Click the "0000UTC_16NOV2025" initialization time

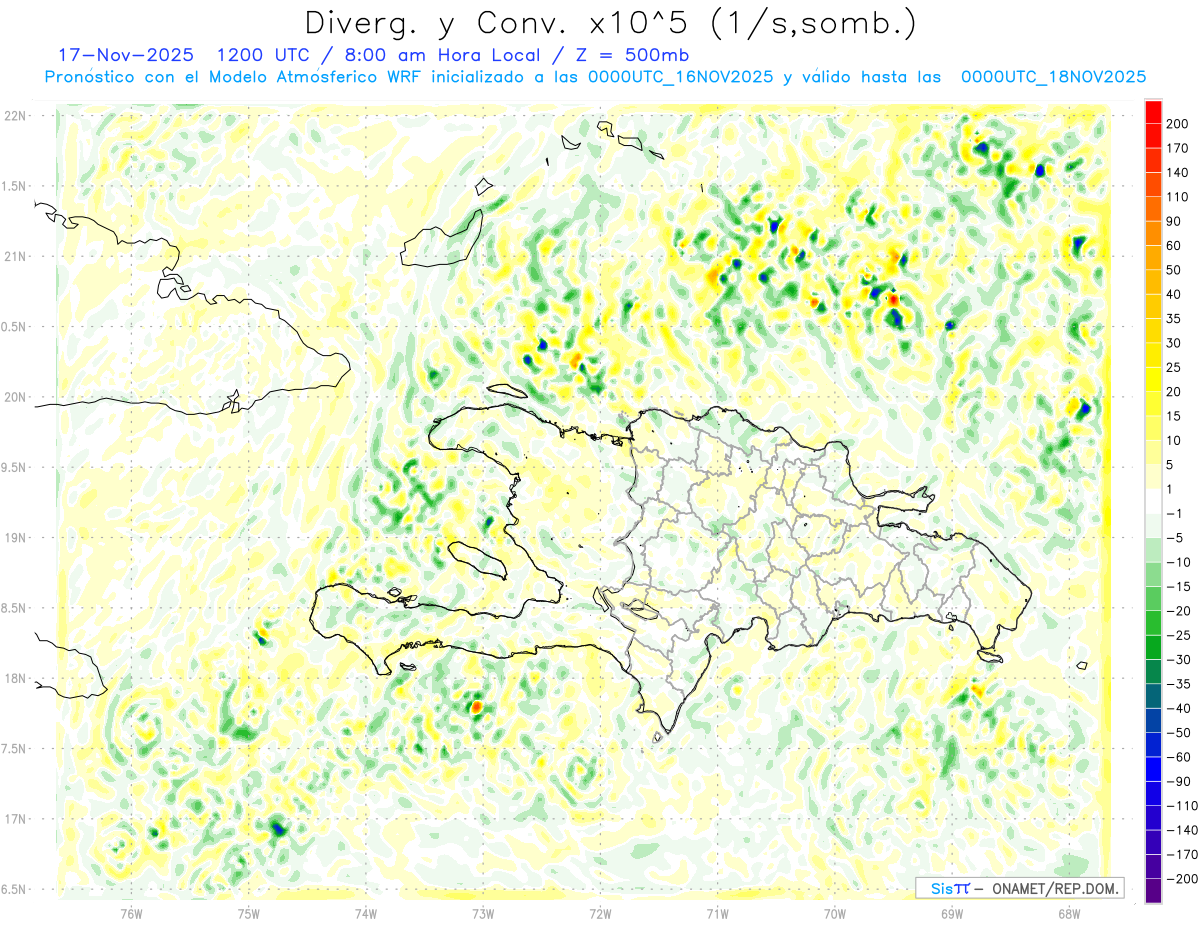click(x=680, y=77)
